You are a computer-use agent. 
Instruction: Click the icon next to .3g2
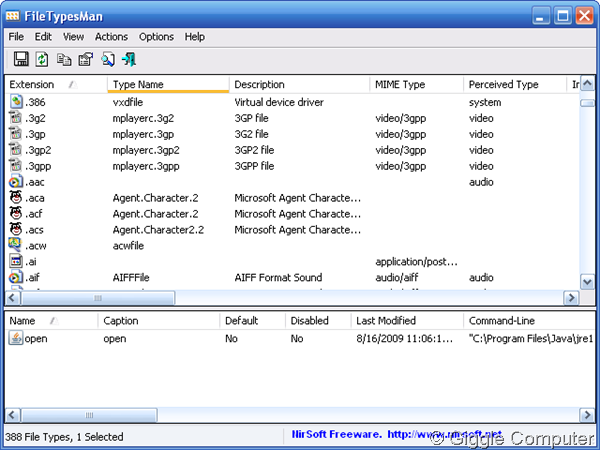[x=16, y=118]
